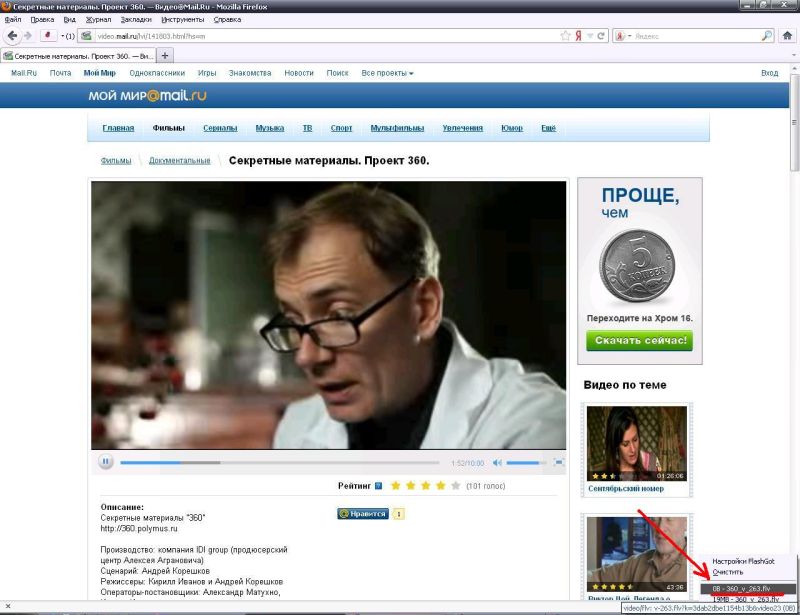The image size is (800, 615).
Task: Click the Вход login link
Action: (x=769, y=73)
